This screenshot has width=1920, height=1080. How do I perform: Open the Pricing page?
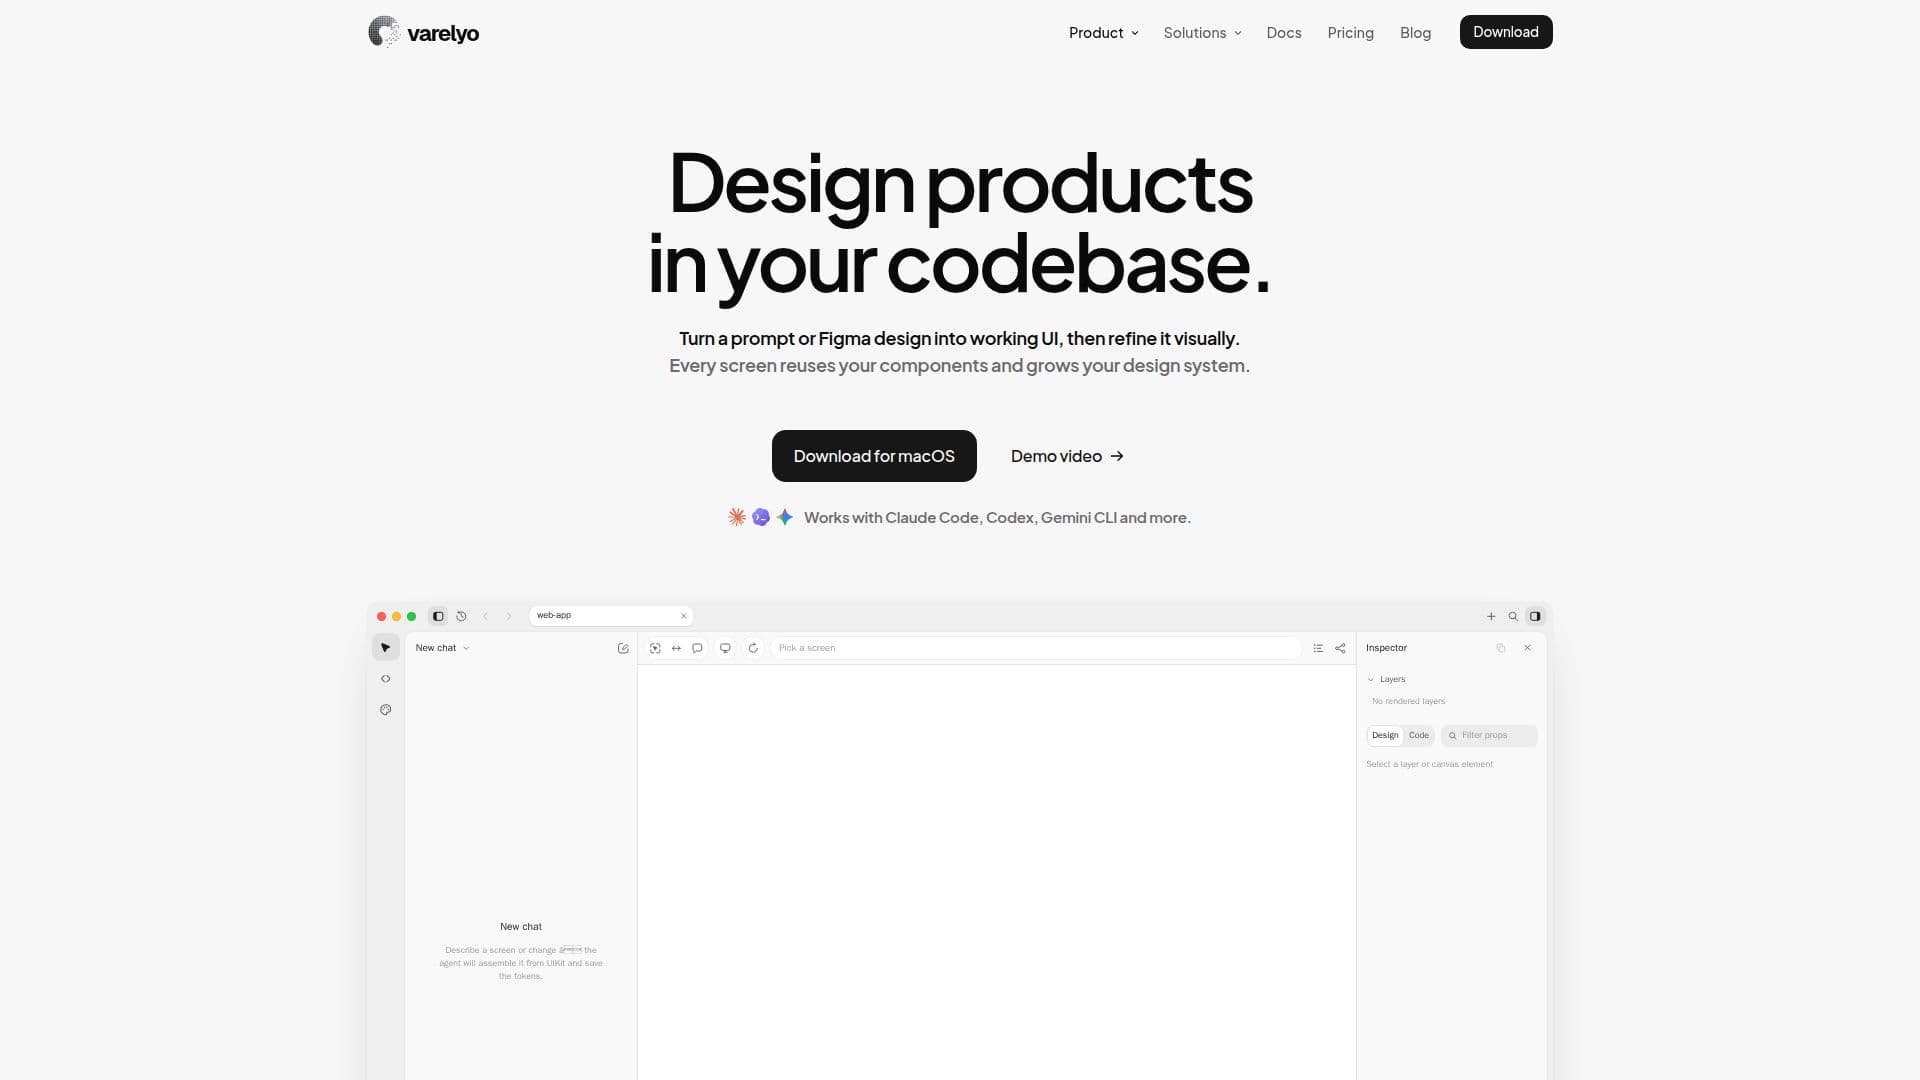pos(1350,32)
